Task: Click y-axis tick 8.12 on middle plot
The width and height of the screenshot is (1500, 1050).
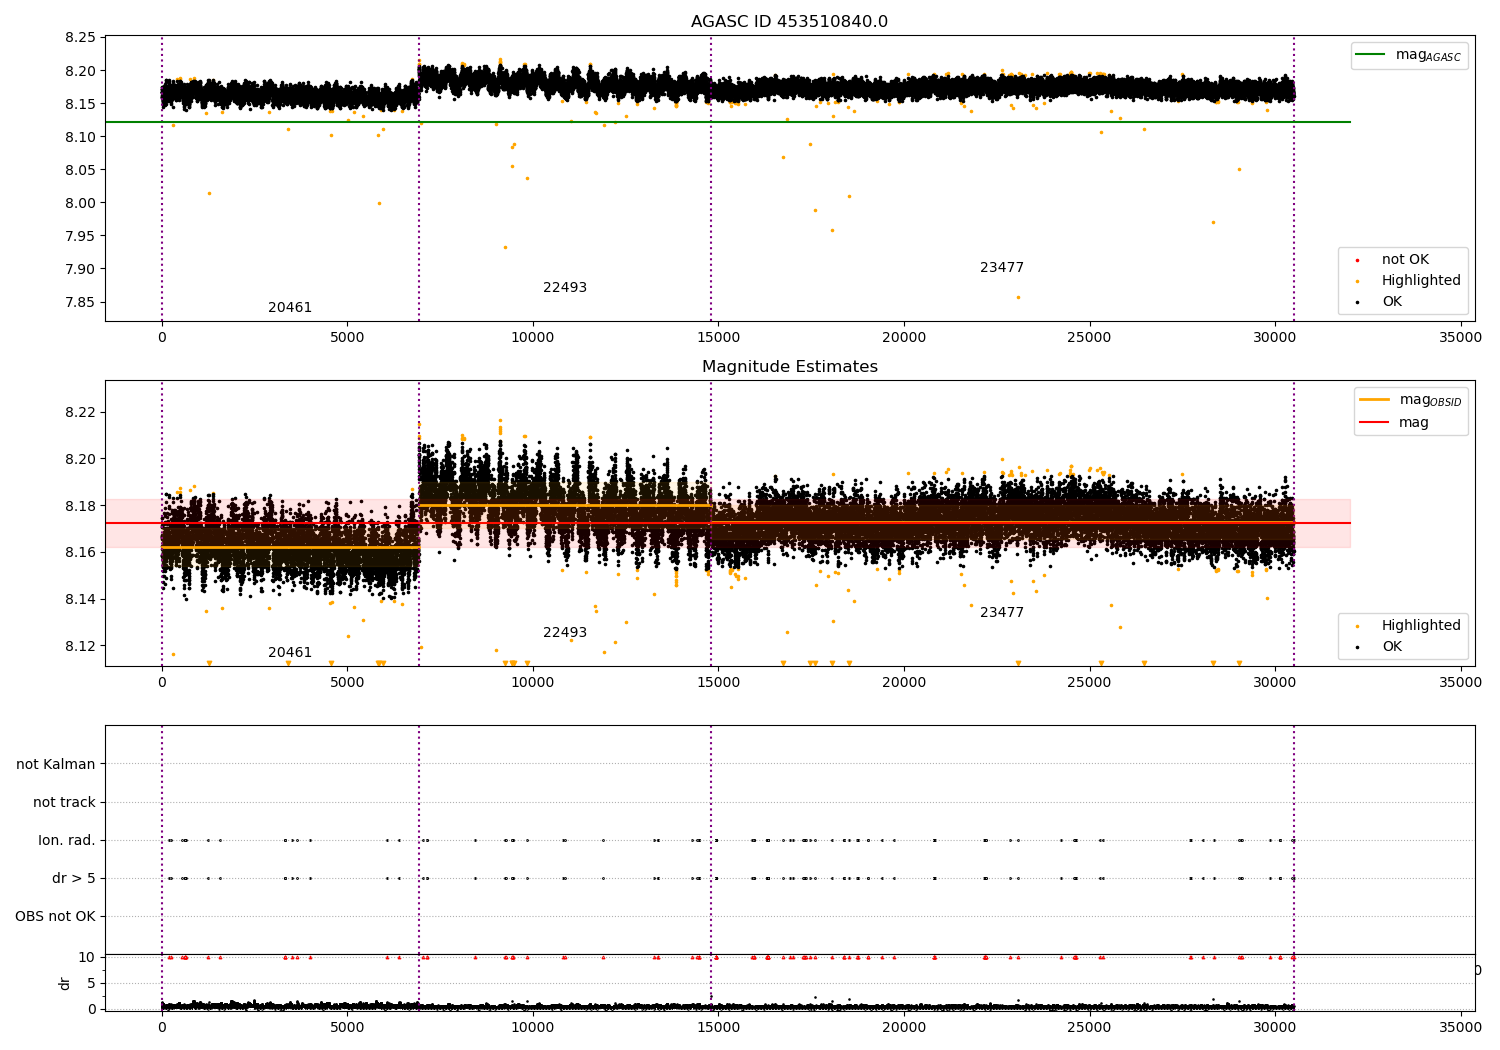Action: (x=79, y=646)
